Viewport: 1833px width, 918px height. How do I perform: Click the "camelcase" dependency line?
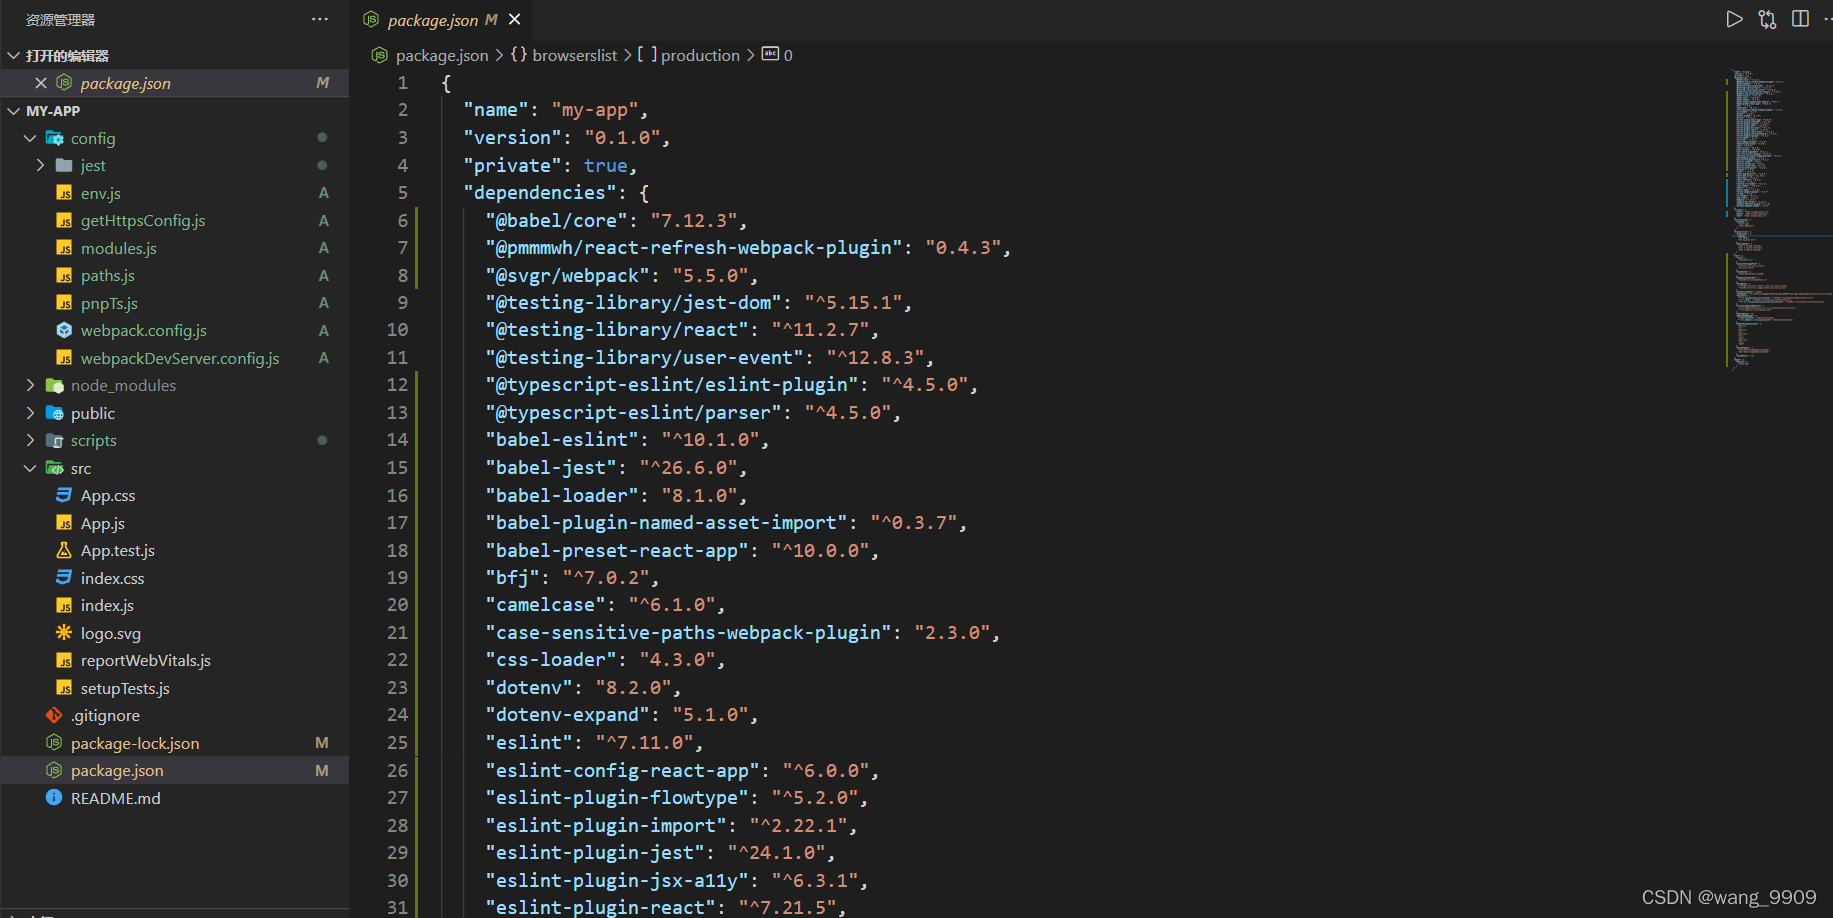pos(605,604)
